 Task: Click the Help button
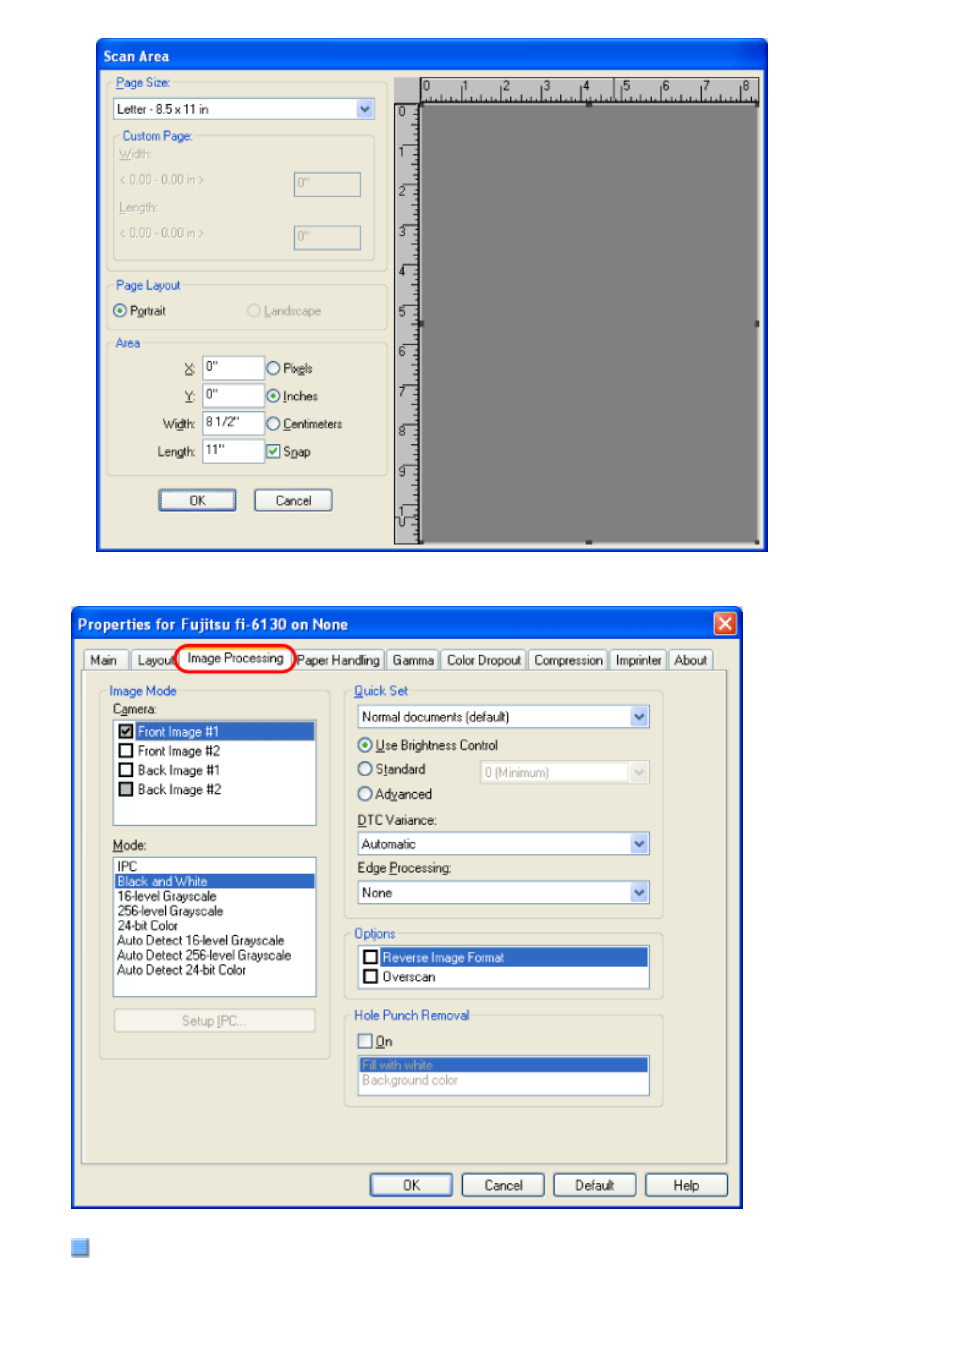[x=686, y=1185]
